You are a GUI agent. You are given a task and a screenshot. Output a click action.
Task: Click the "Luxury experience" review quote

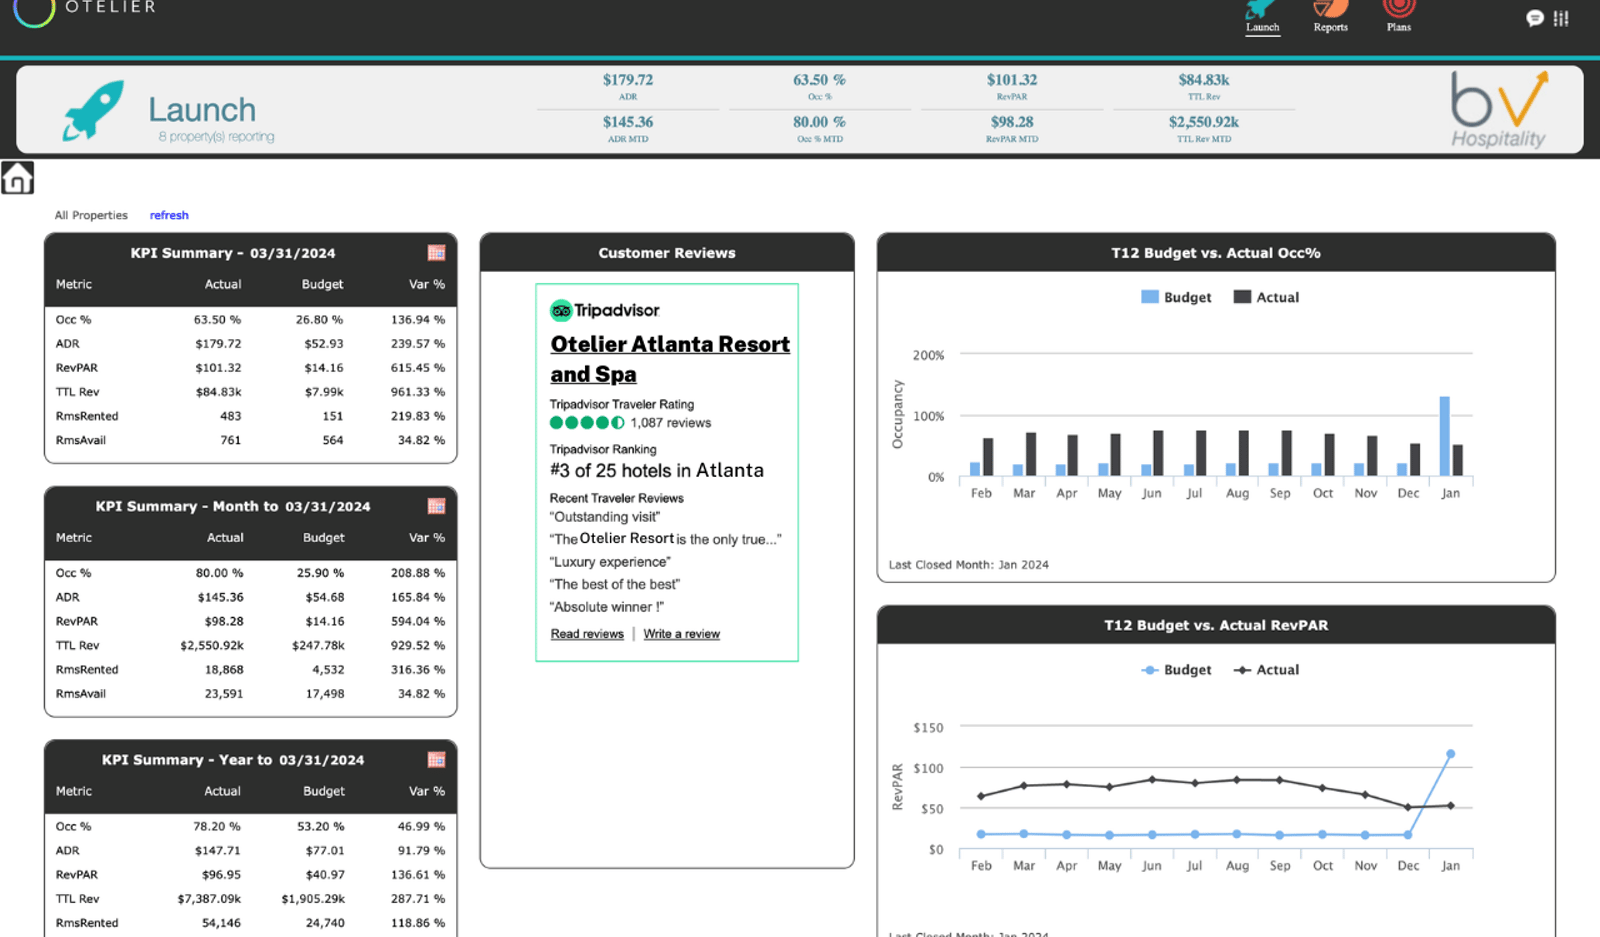(610, 562)
